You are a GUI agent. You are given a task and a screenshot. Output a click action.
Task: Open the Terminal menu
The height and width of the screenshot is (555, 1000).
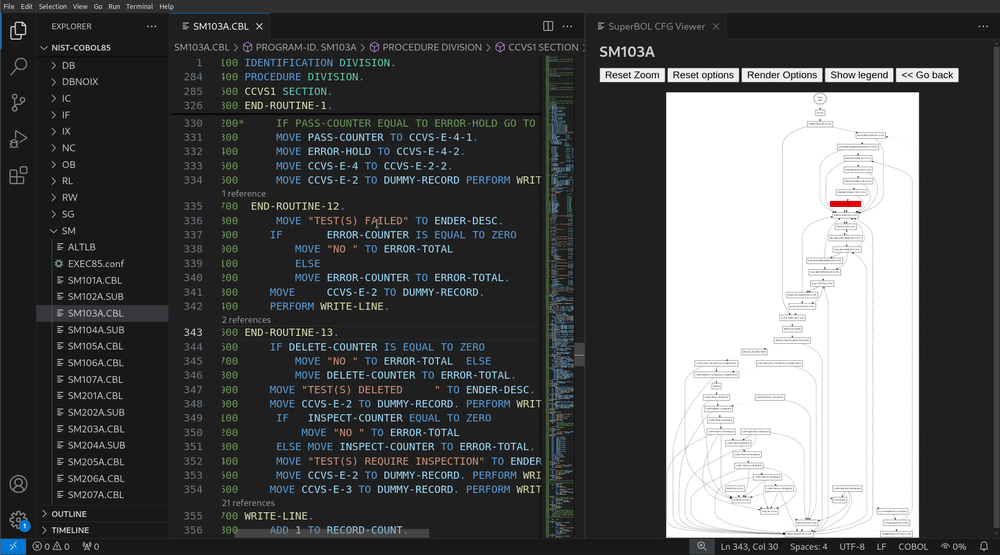[x=139, y=6]
